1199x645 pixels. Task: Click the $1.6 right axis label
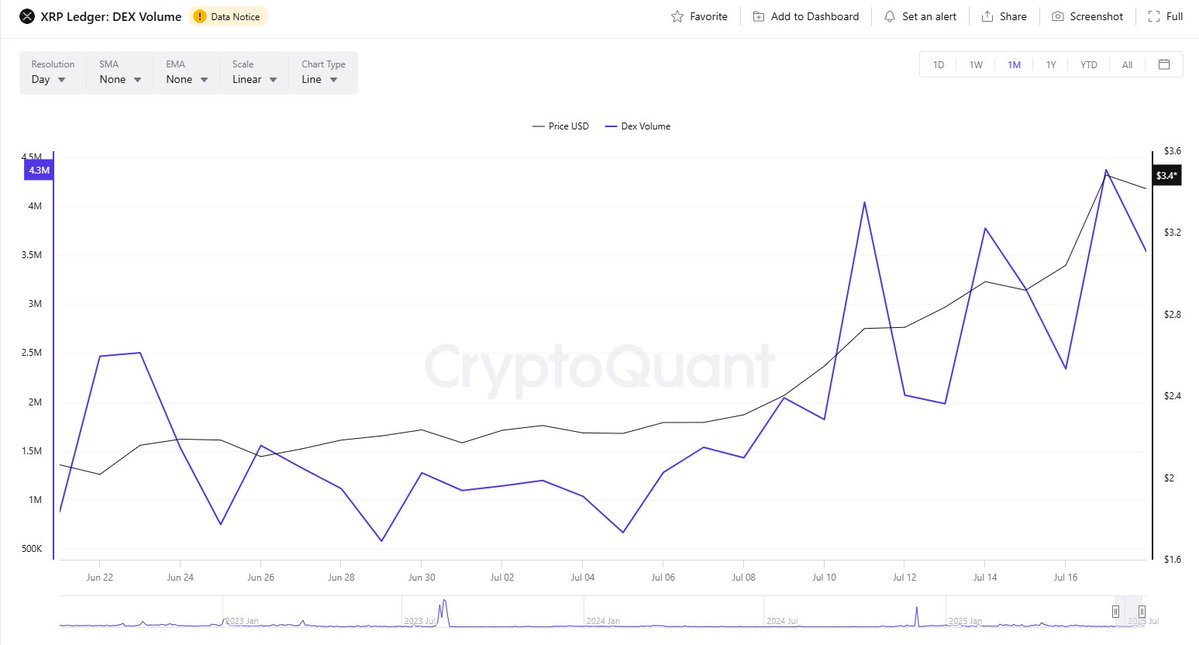pyautogui.click(x=1172, y=559)
